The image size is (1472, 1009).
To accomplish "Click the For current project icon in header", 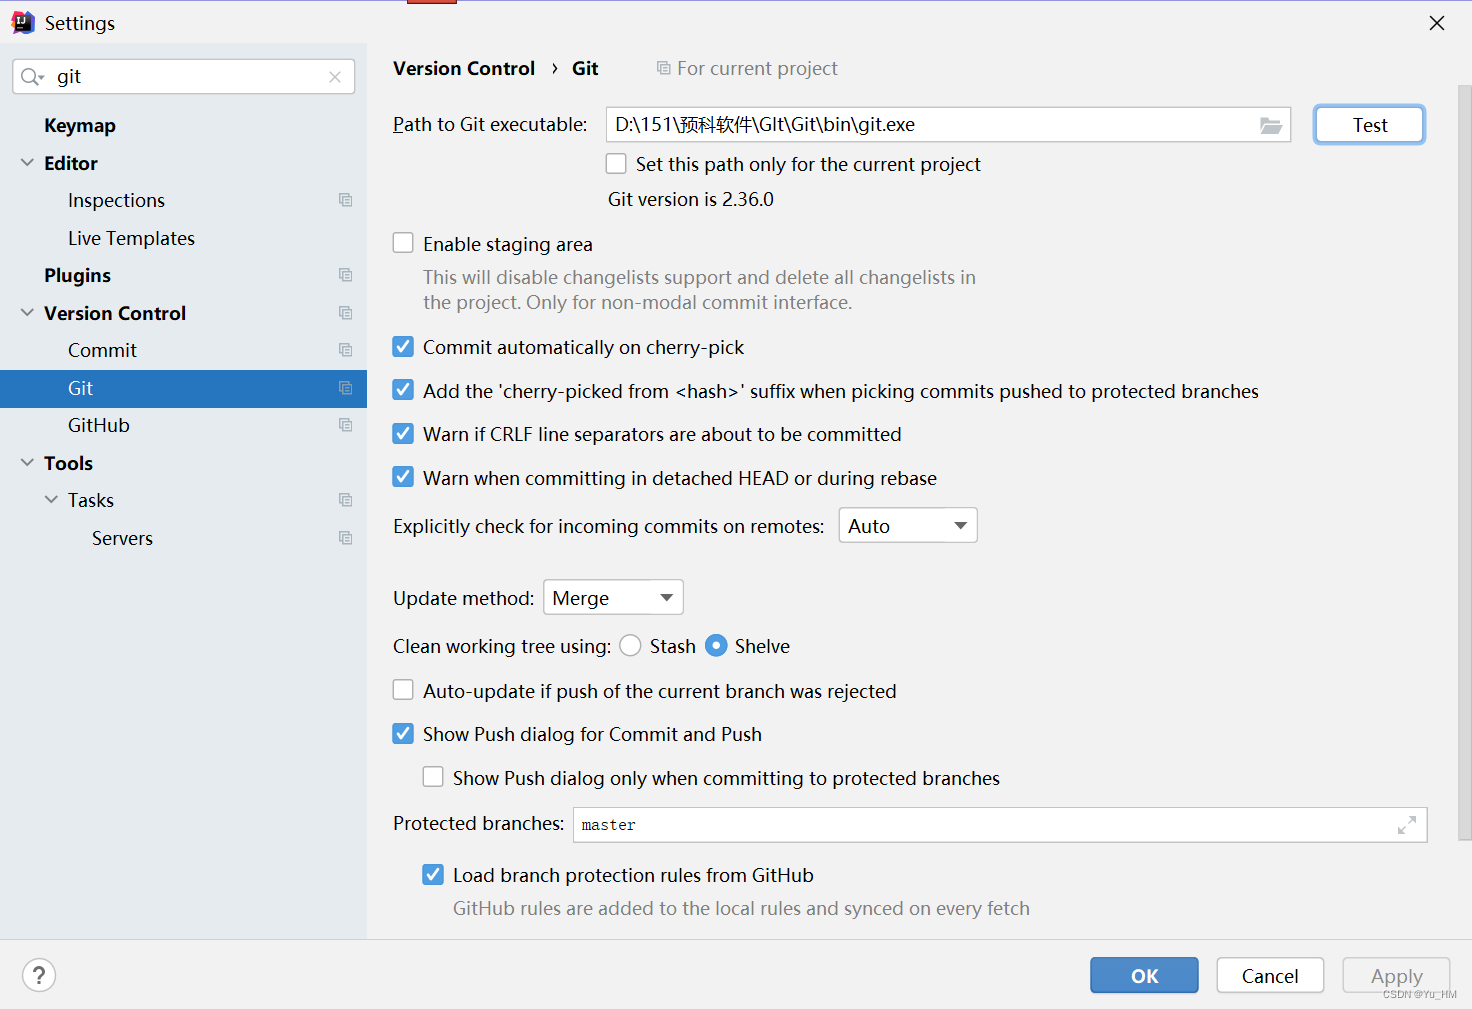I will (663, 68).
